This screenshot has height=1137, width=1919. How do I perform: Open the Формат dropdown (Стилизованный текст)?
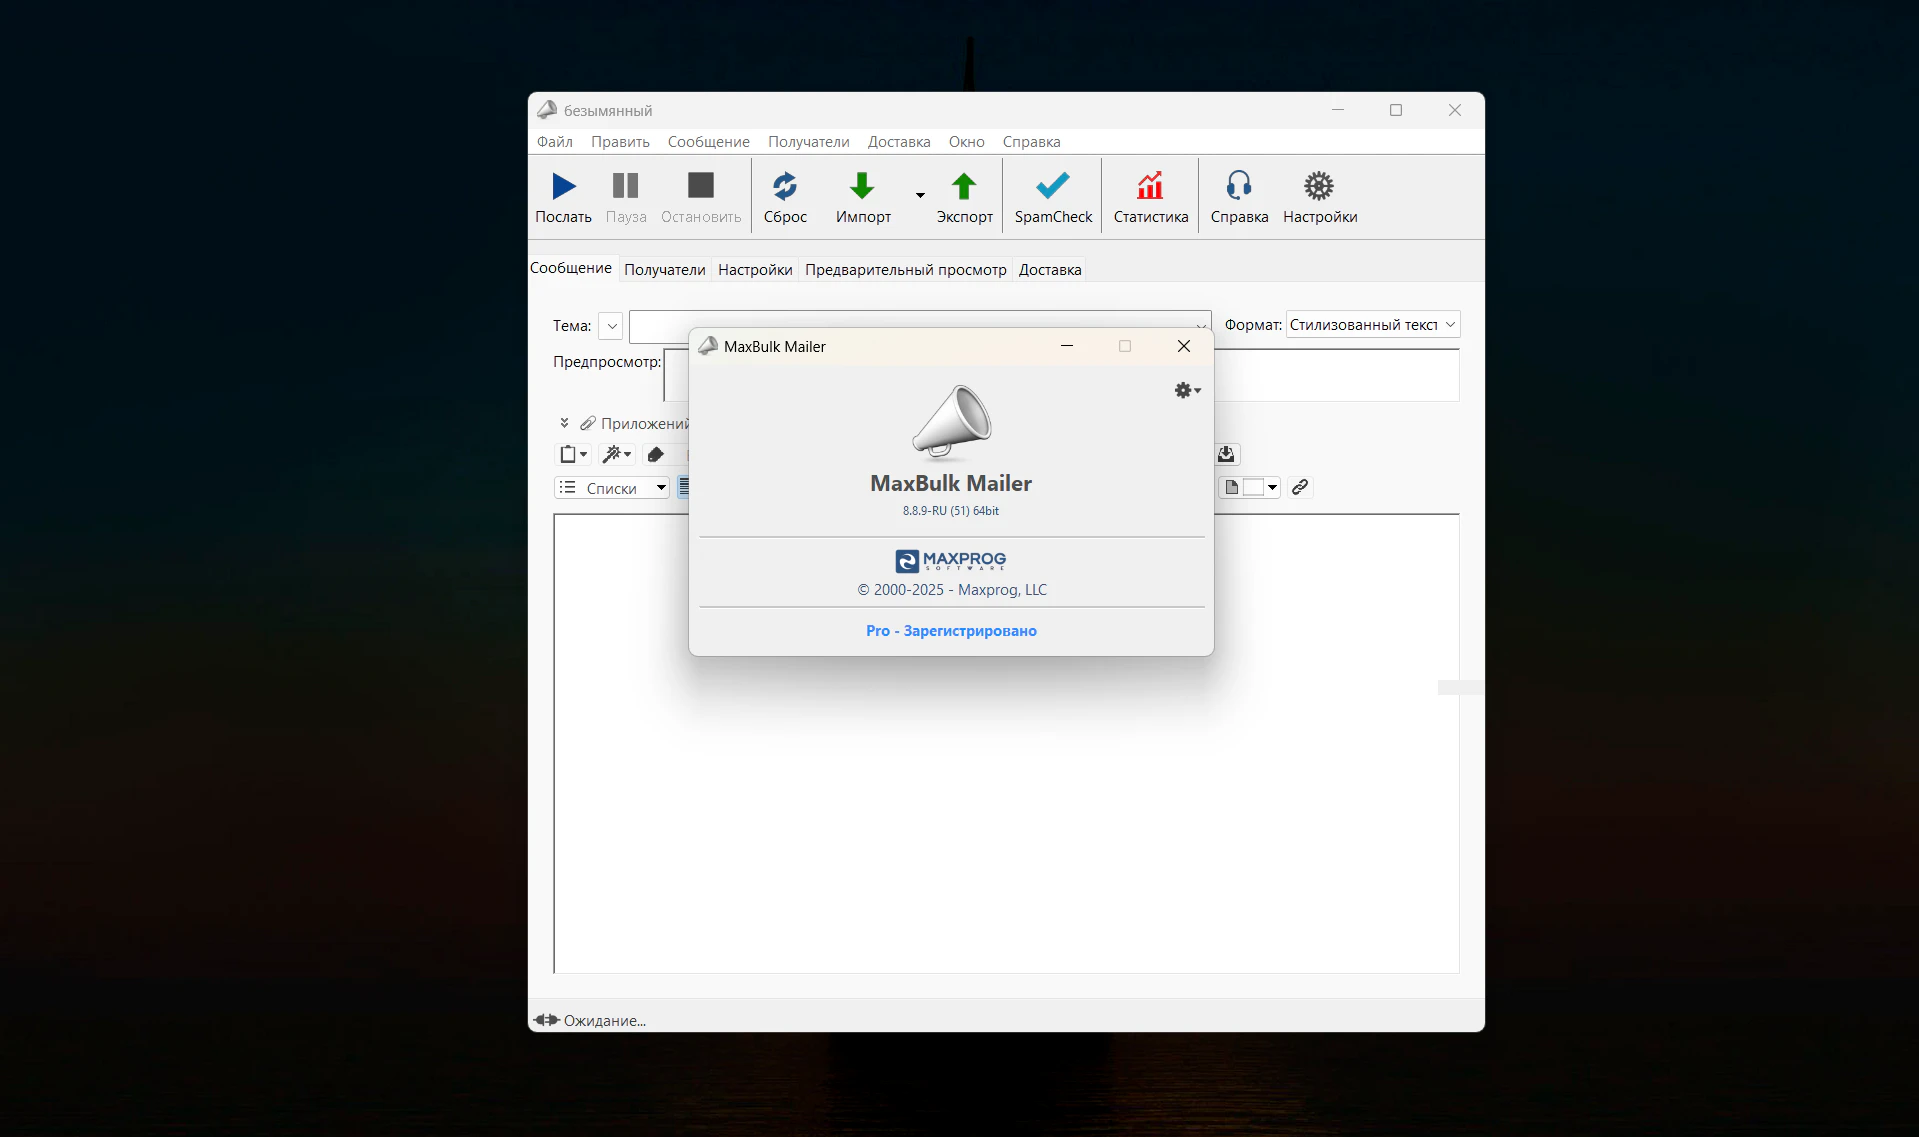[x=1372, y=325]
